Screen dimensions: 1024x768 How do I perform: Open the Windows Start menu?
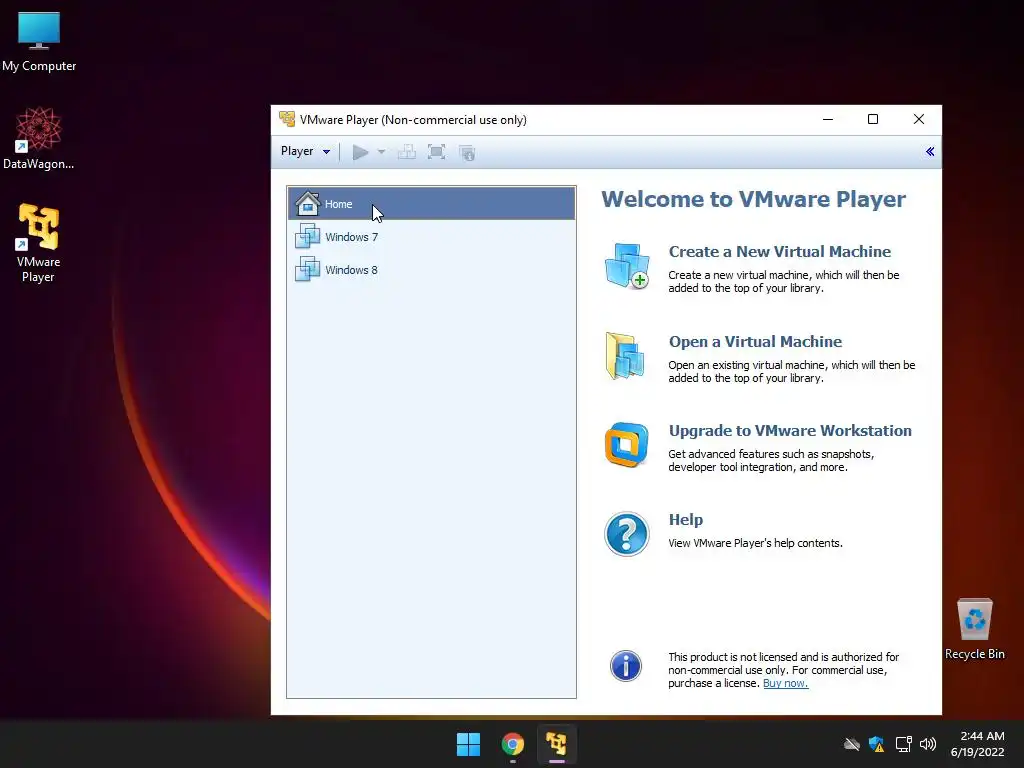click(468, 744)
